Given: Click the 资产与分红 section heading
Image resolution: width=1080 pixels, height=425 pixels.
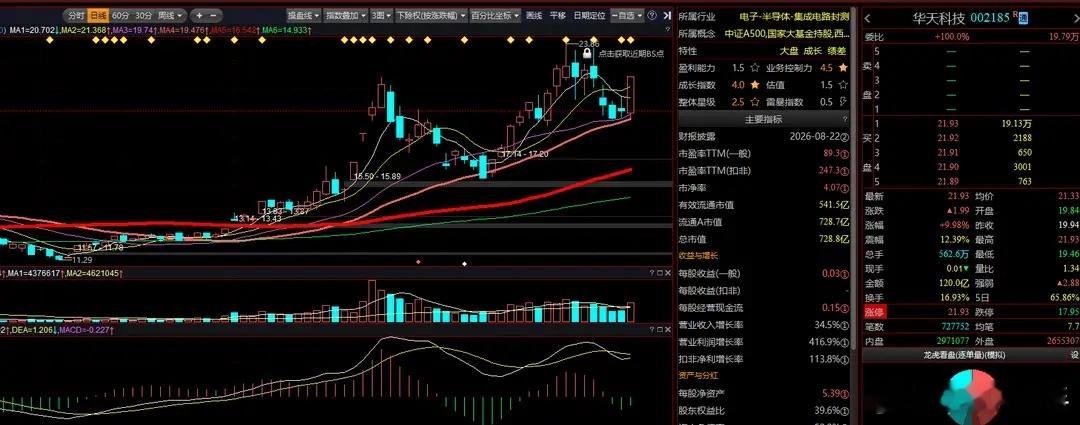Looking at the screenshot, I should click(x=697, y=376).
